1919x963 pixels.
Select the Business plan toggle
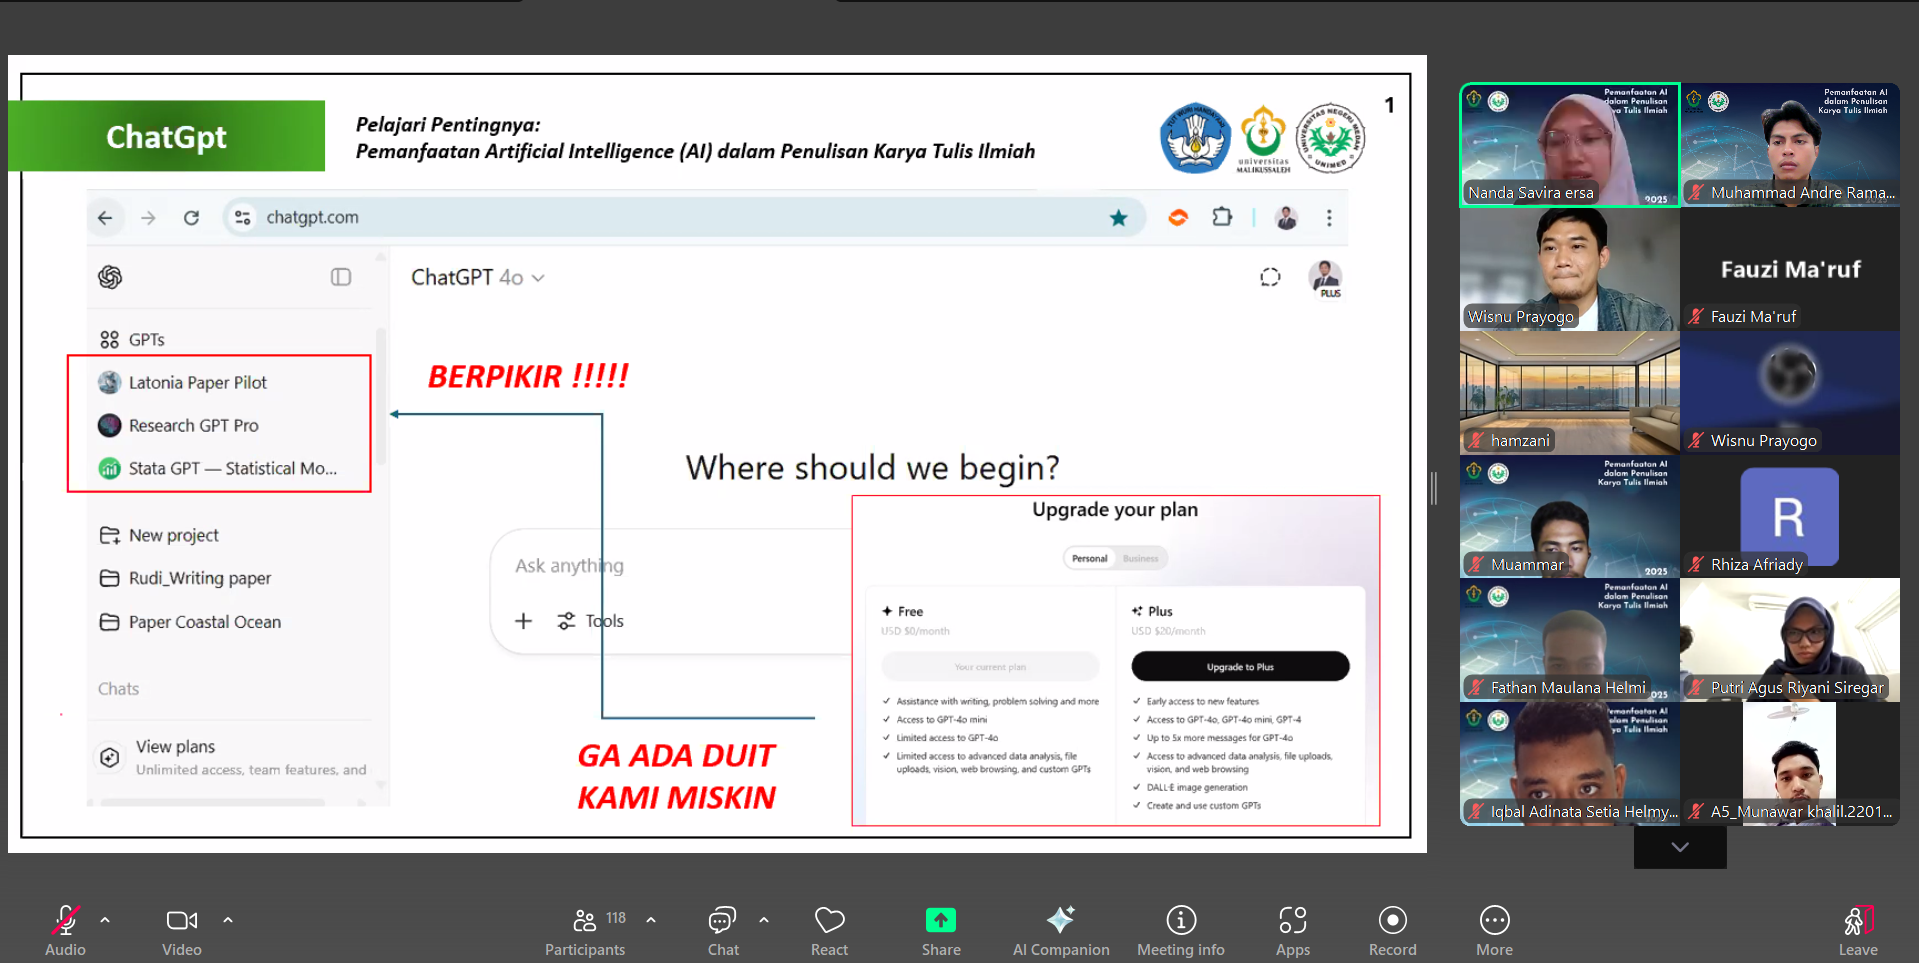1140,558
